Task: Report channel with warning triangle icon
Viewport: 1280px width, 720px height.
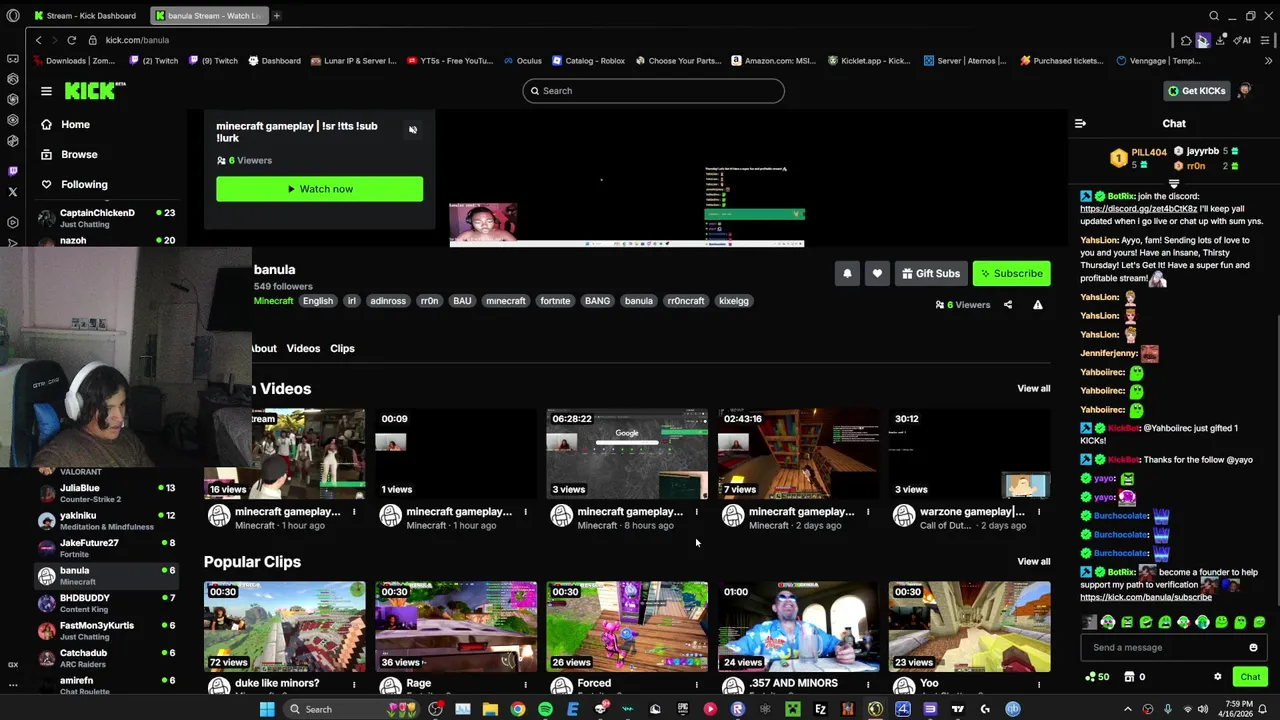Action: [x=1038, y=305]
